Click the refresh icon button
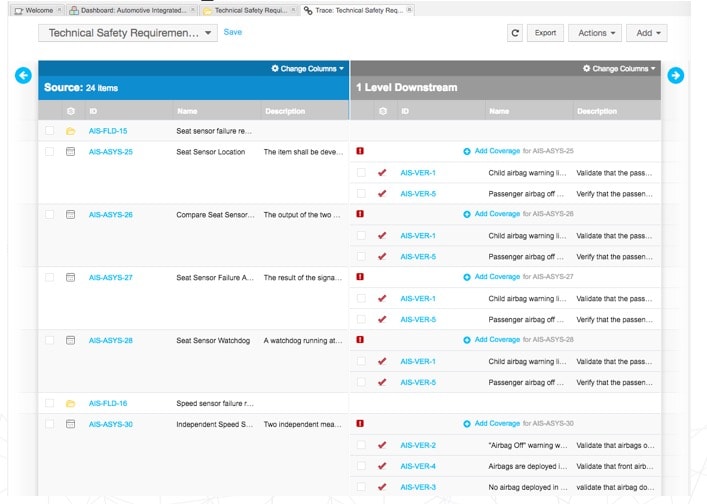This screenshot has width=707, height=504. point(515,33)
